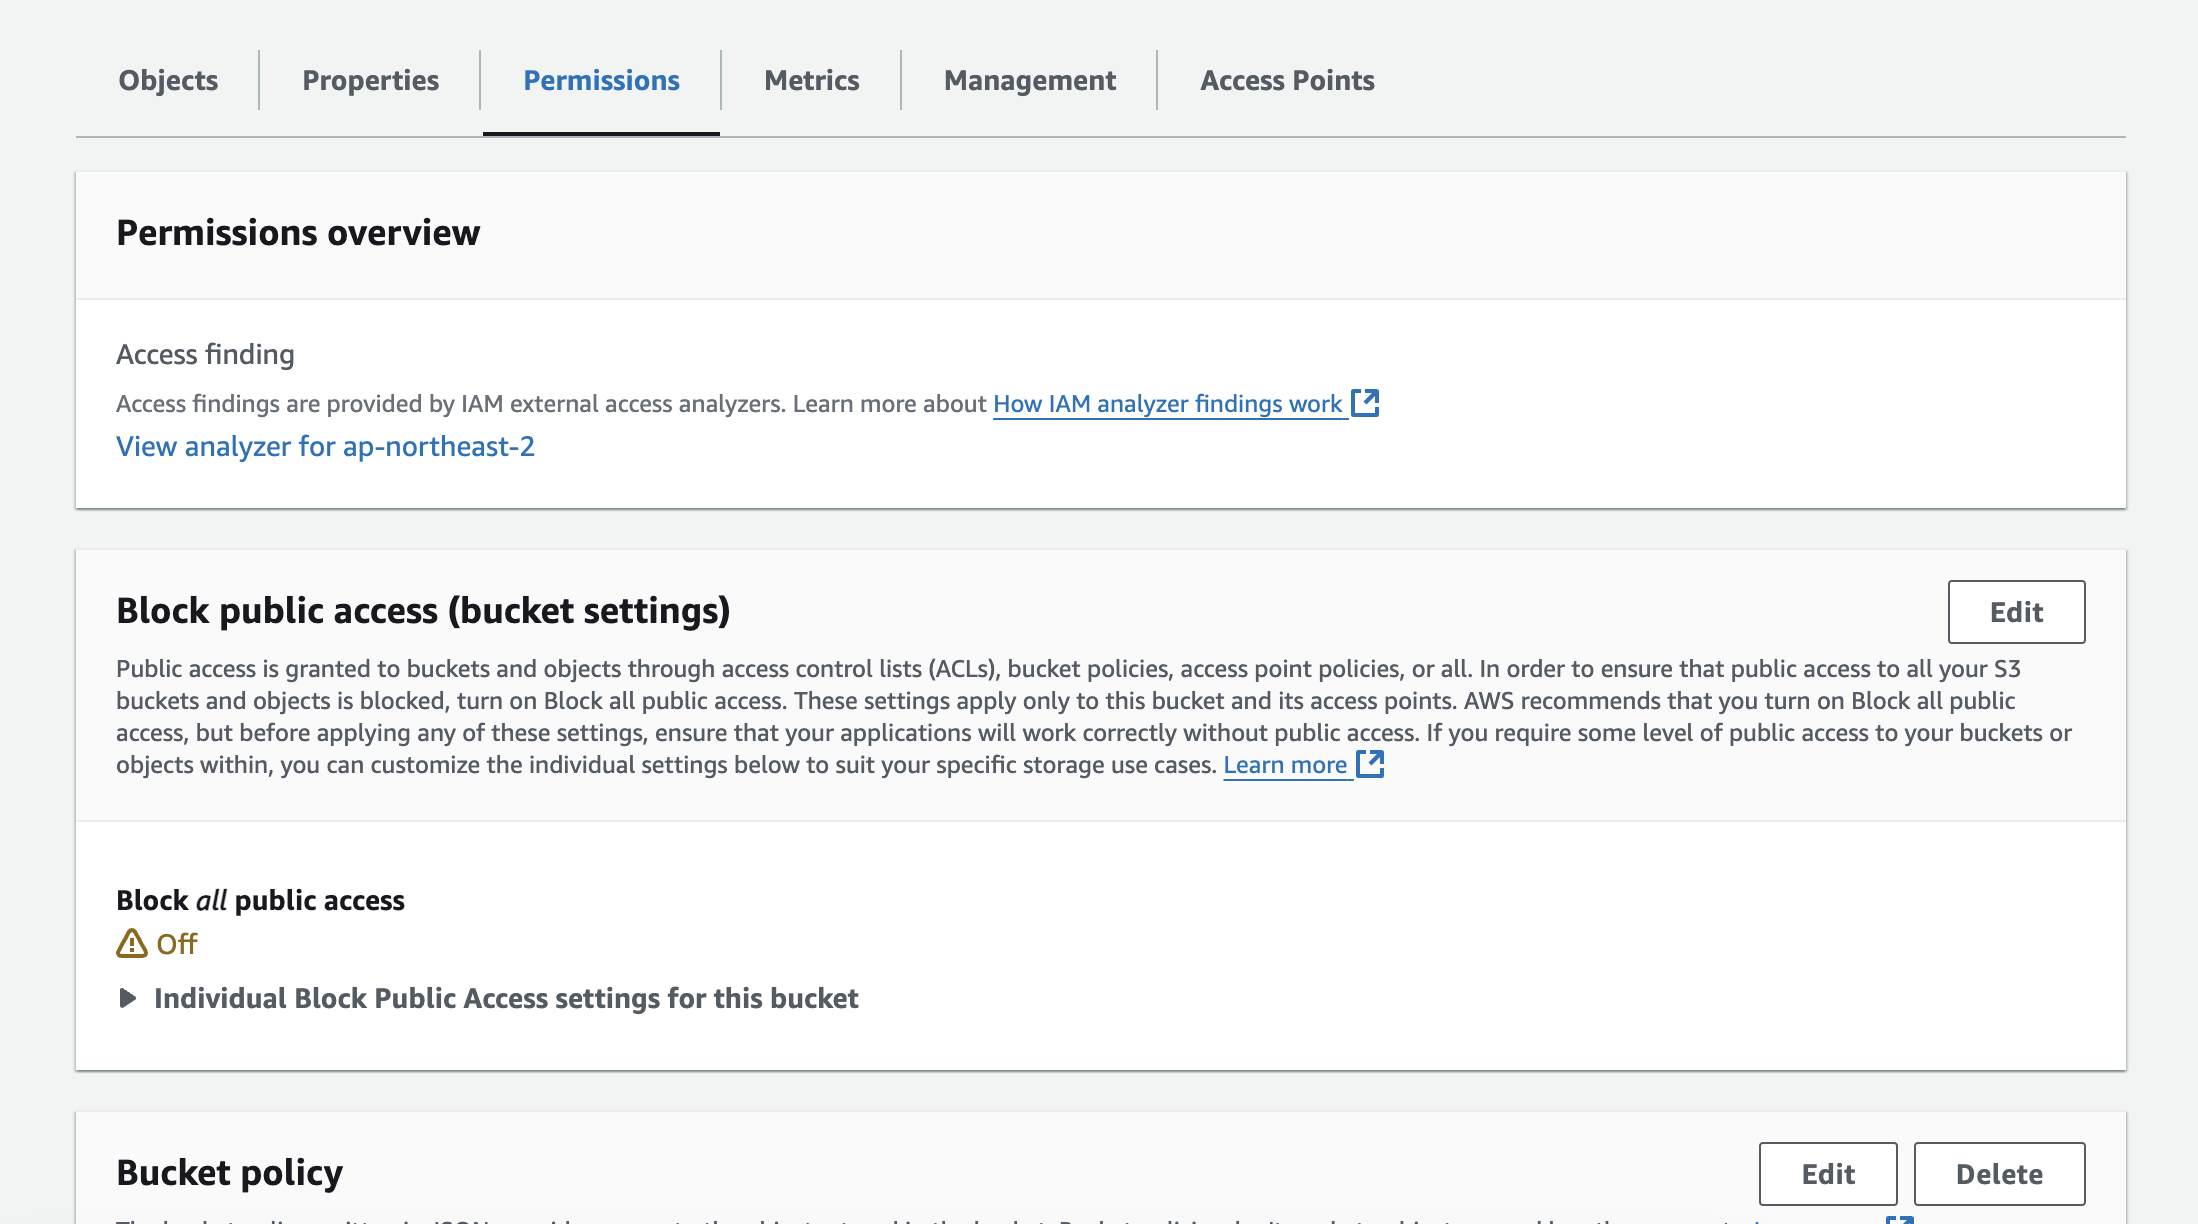Go to the Metrics tab
The image size is (2198, 1224).
click(811, 80)
